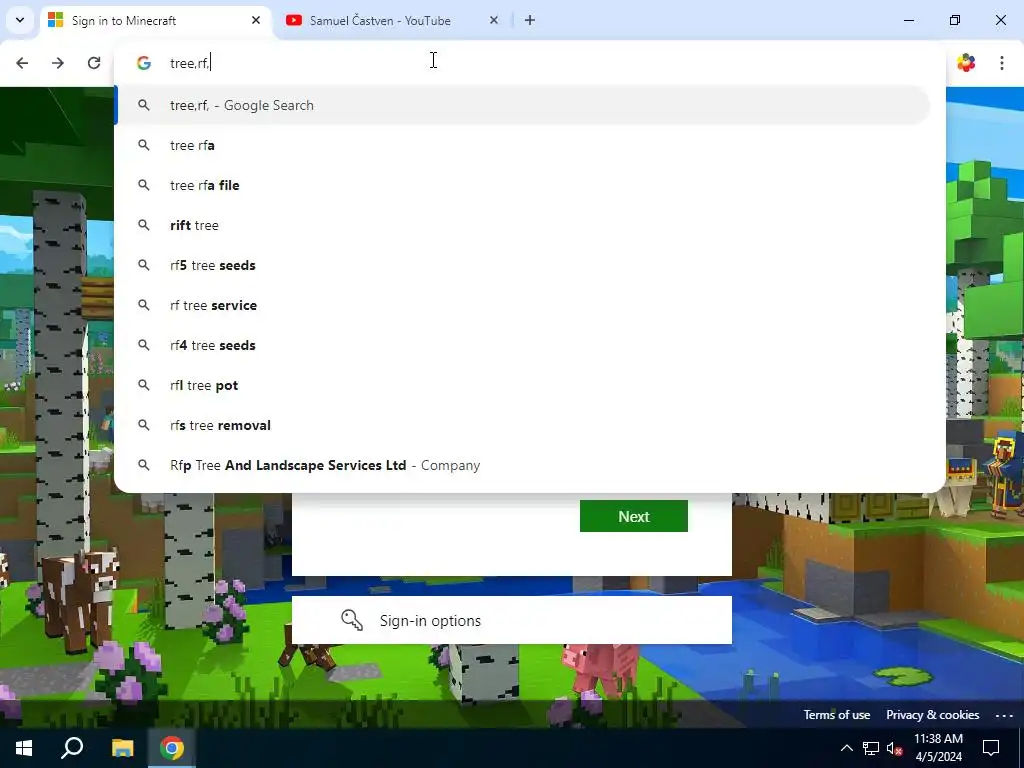The image size is (1024, 768).
Task: Restore down the Chrome window
Action: pyautogui.click(x=955, y=20)
